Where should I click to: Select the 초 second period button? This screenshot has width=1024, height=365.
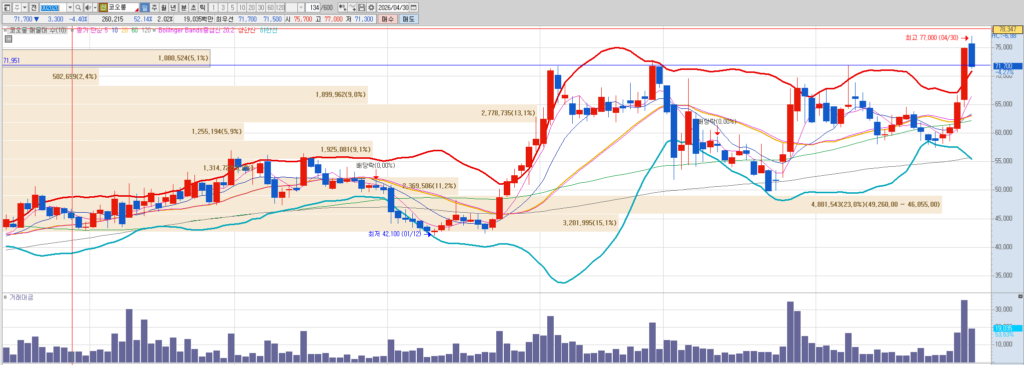pyautogui.click(x=193, y=7)
